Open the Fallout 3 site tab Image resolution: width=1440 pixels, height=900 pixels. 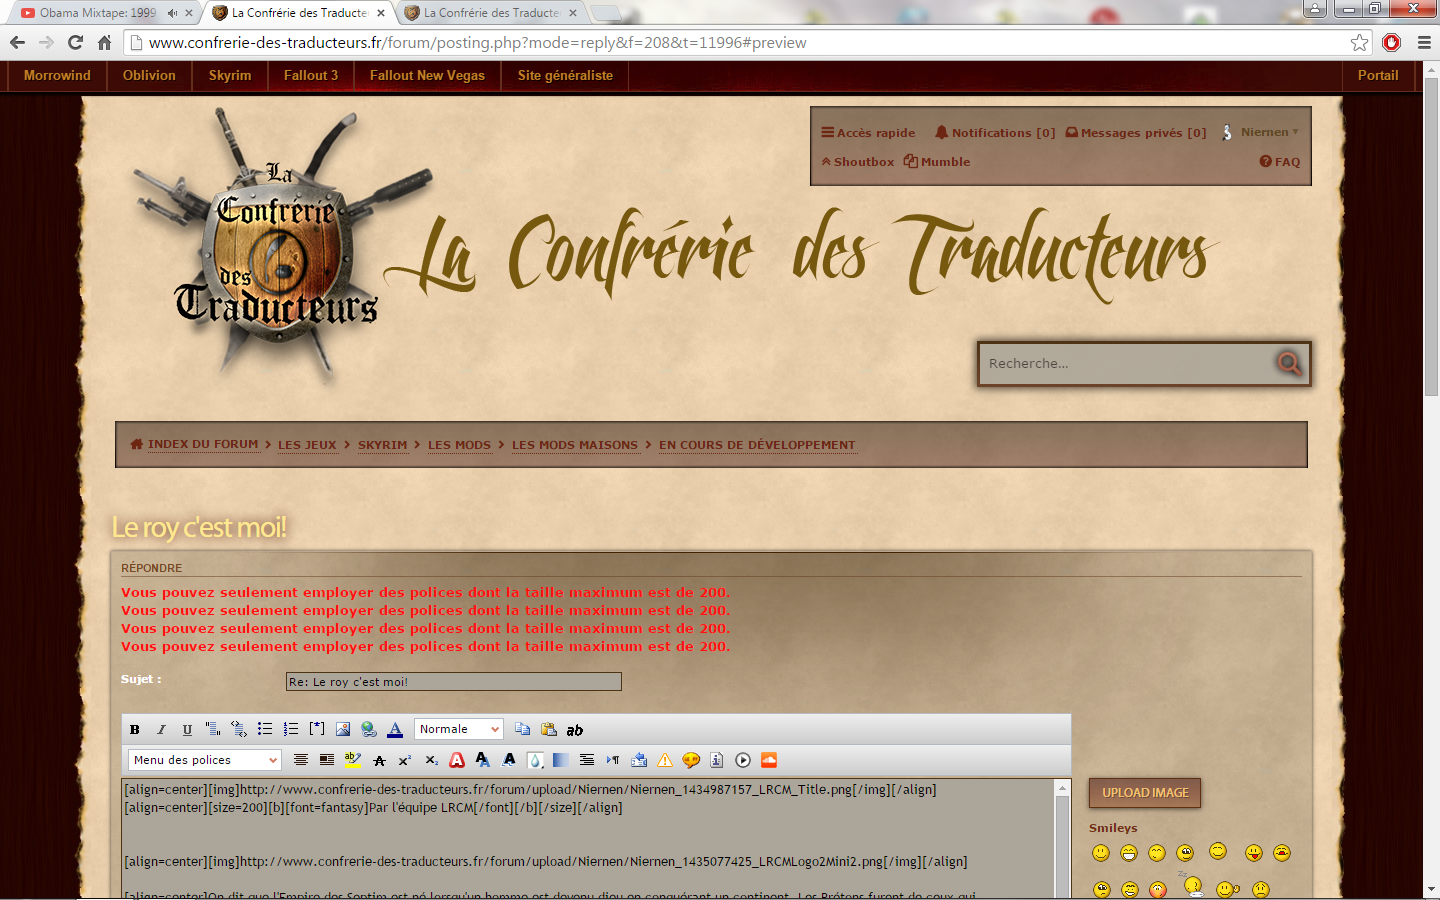click(311, 76)
